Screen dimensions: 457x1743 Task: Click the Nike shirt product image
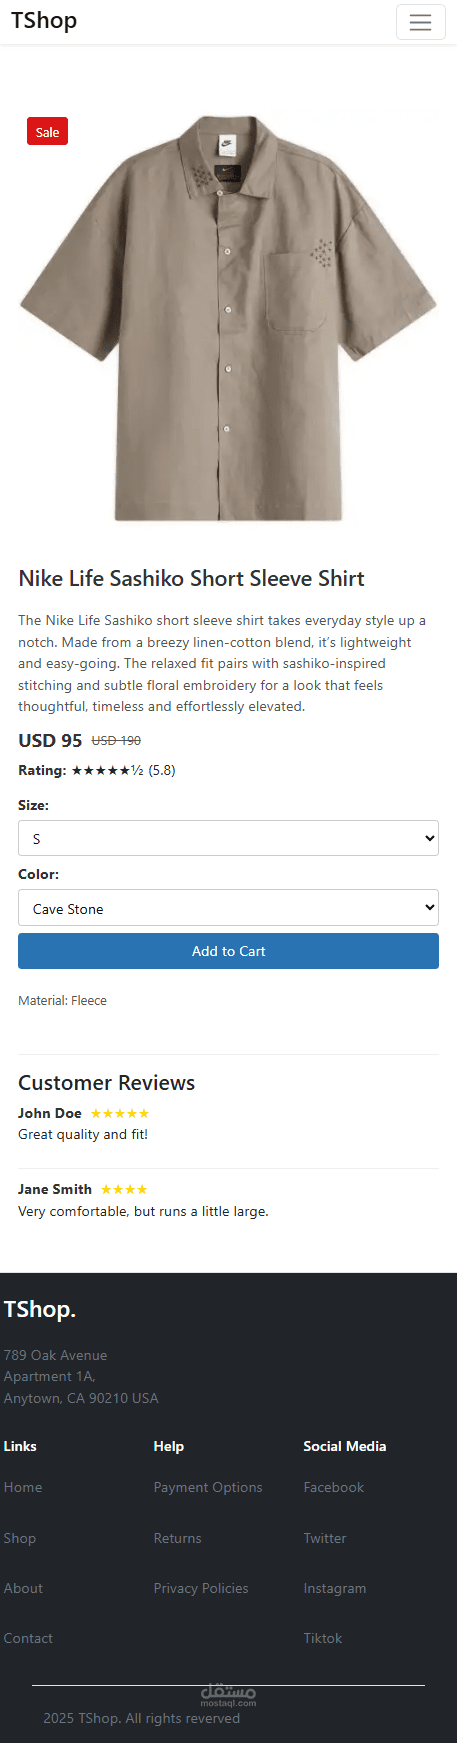[228, 317]
